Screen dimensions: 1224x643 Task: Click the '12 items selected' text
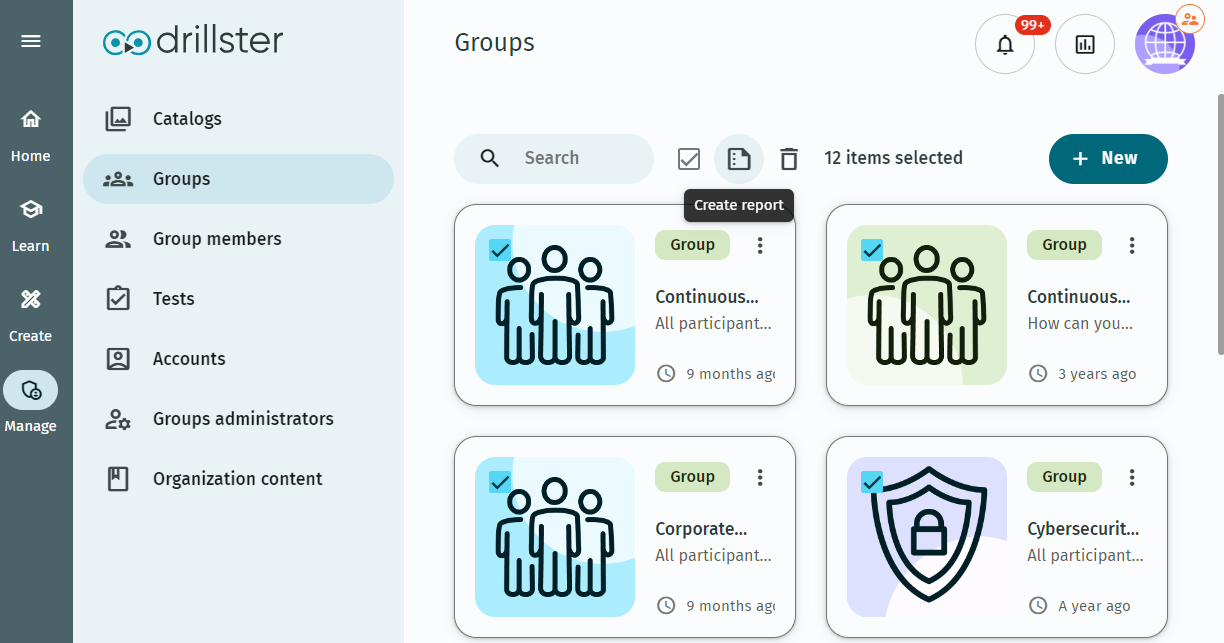[893, 158]
